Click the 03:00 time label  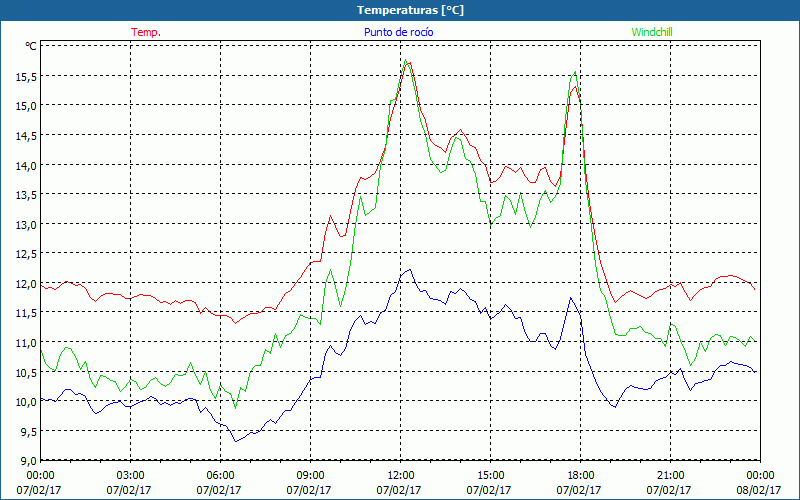coord(131,476)
